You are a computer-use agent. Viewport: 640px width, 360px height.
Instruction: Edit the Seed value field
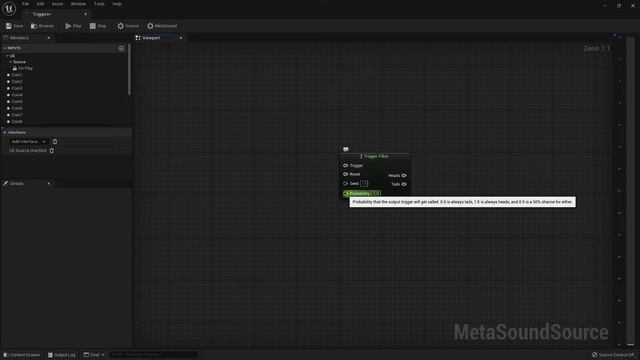pyautogui.click(x=364, y=184)
